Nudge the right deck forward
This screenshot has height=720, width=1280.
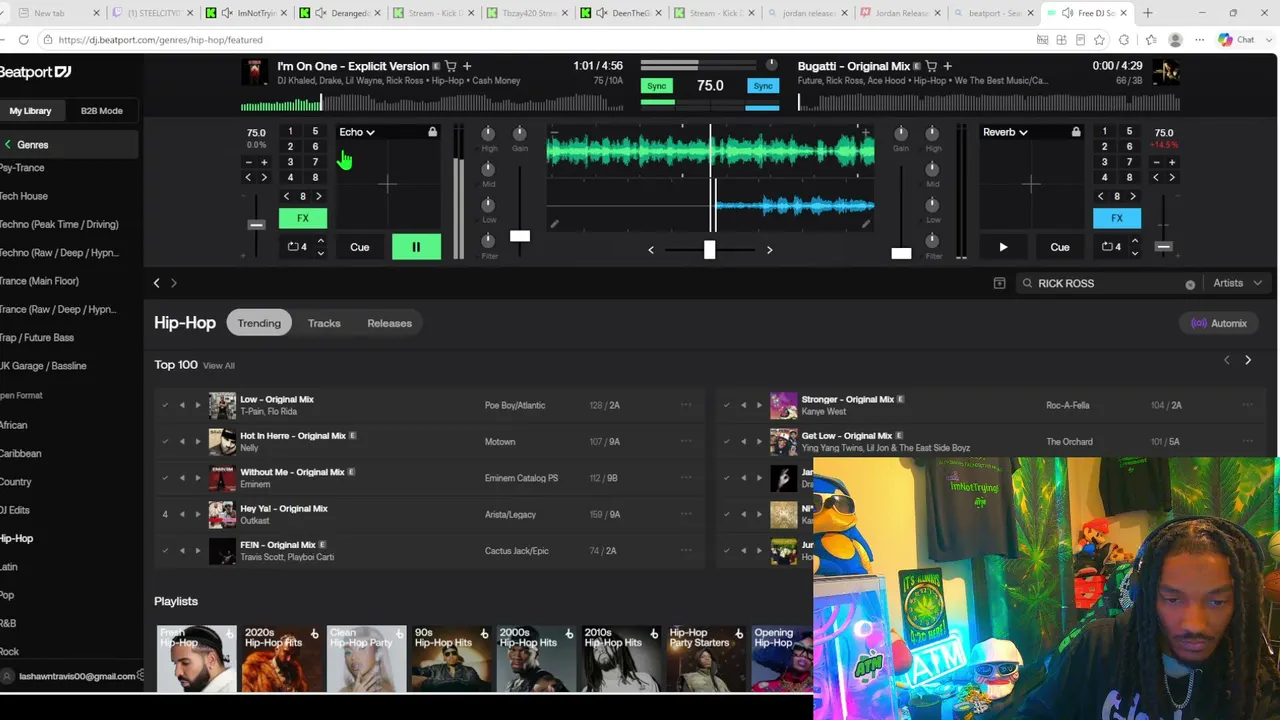click(1172, 178)
